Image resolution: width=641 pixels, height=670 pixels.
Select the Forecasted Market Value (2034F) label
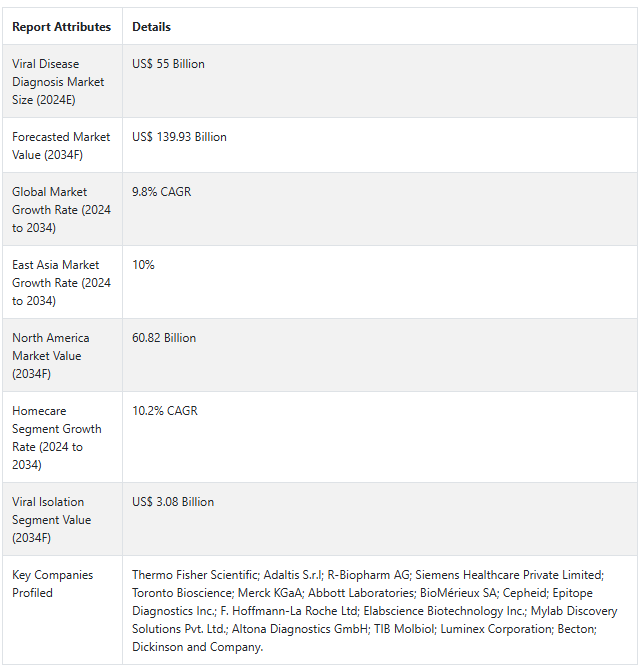pyautogui.click(x=58, y=146)
